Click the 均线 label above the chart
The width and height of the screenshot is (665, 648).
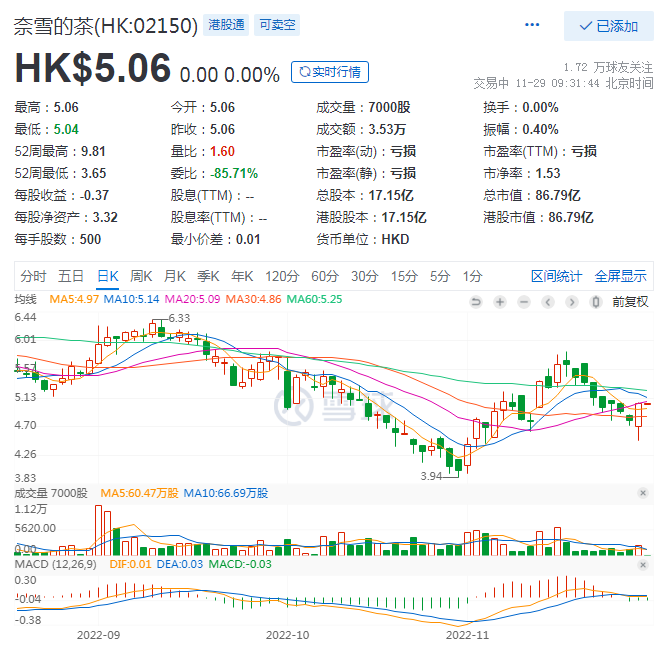point(25,299)
